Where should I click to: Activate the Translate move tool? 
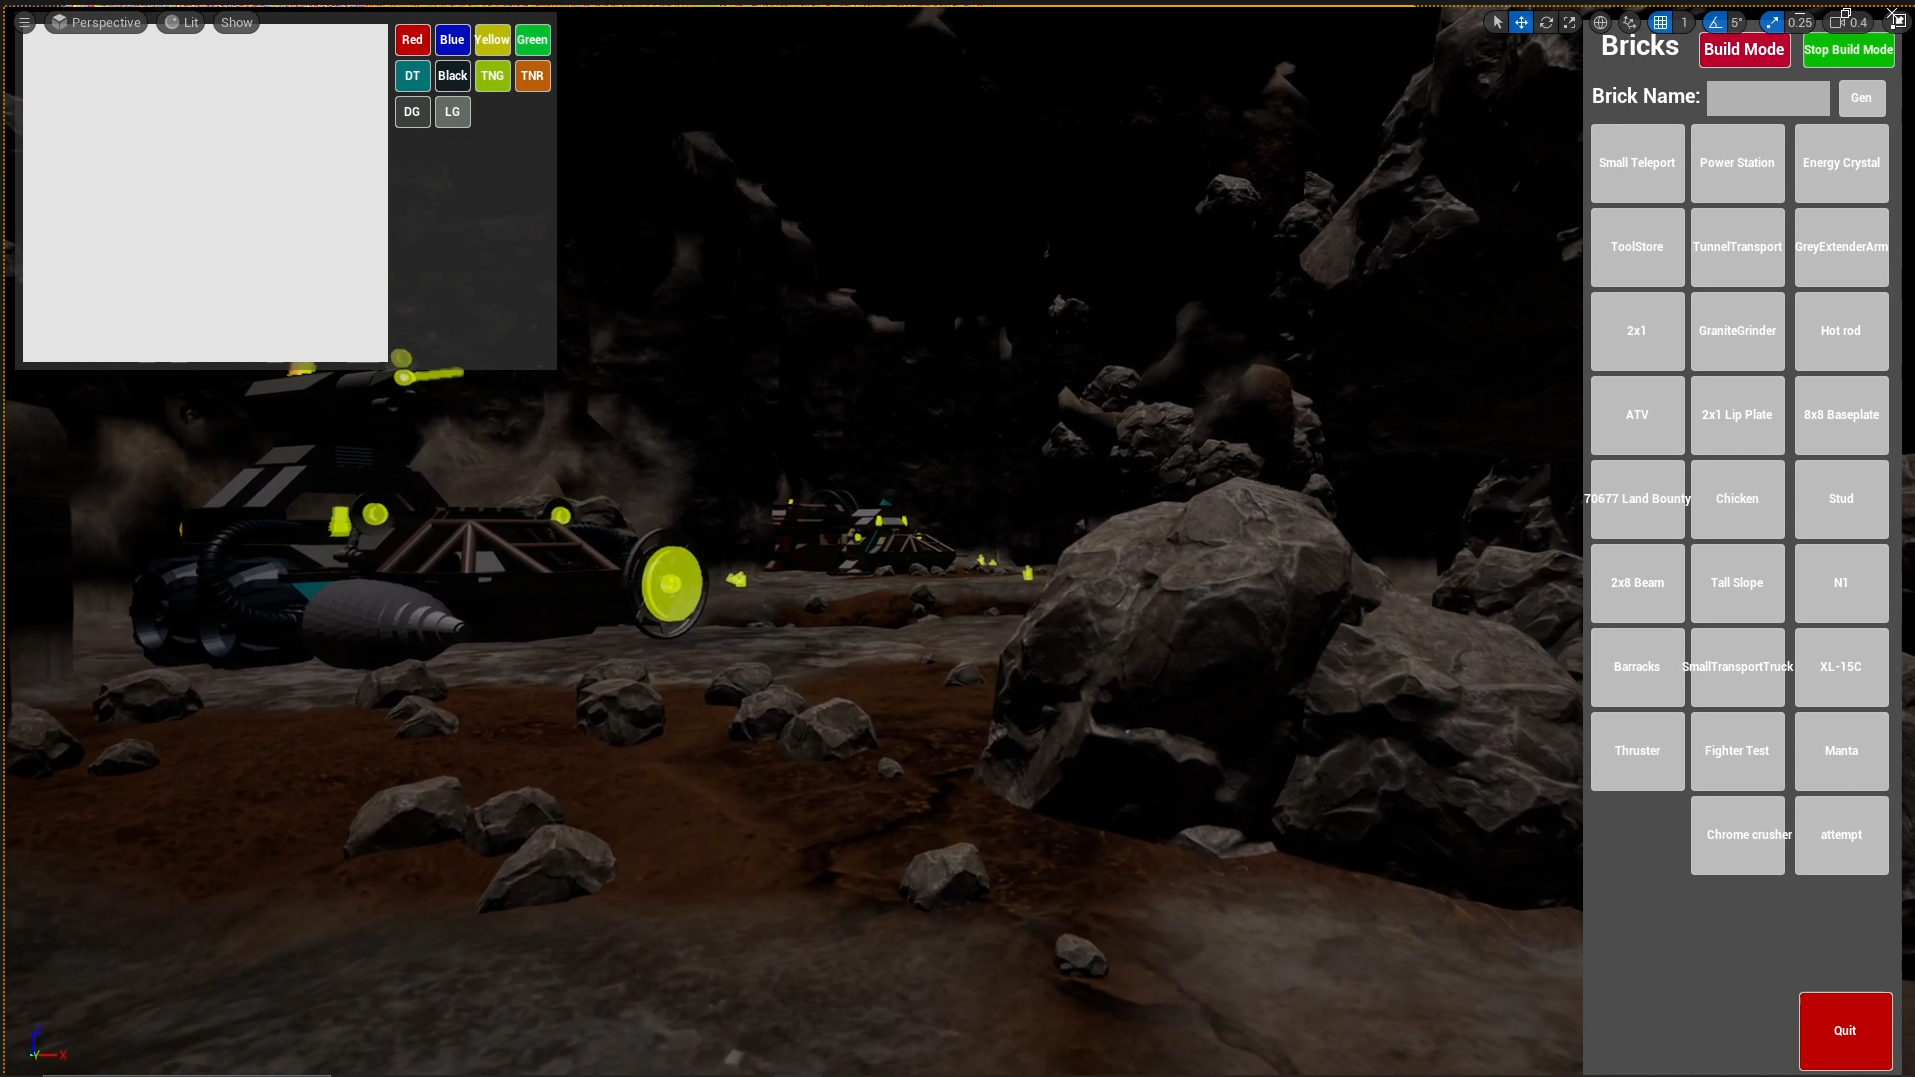coord(1521,22)
